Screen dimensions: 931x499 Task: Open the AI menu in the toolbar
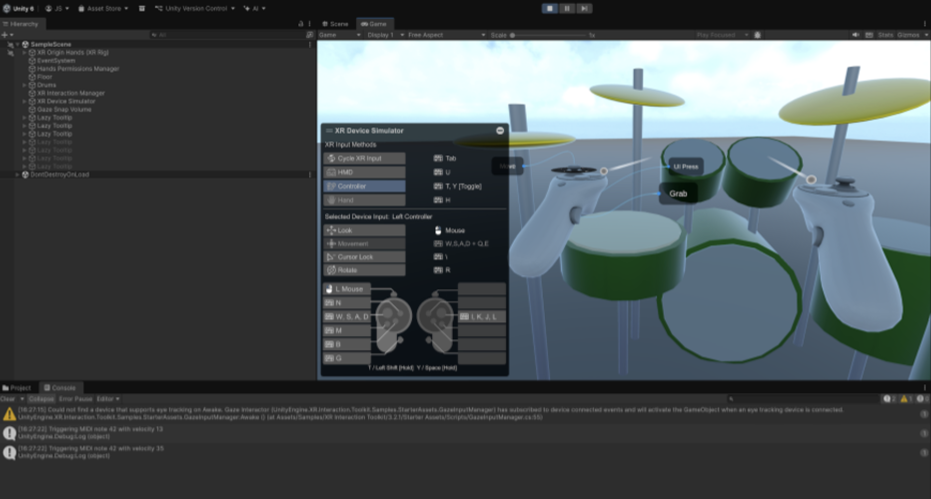click(x=255, y=8)
